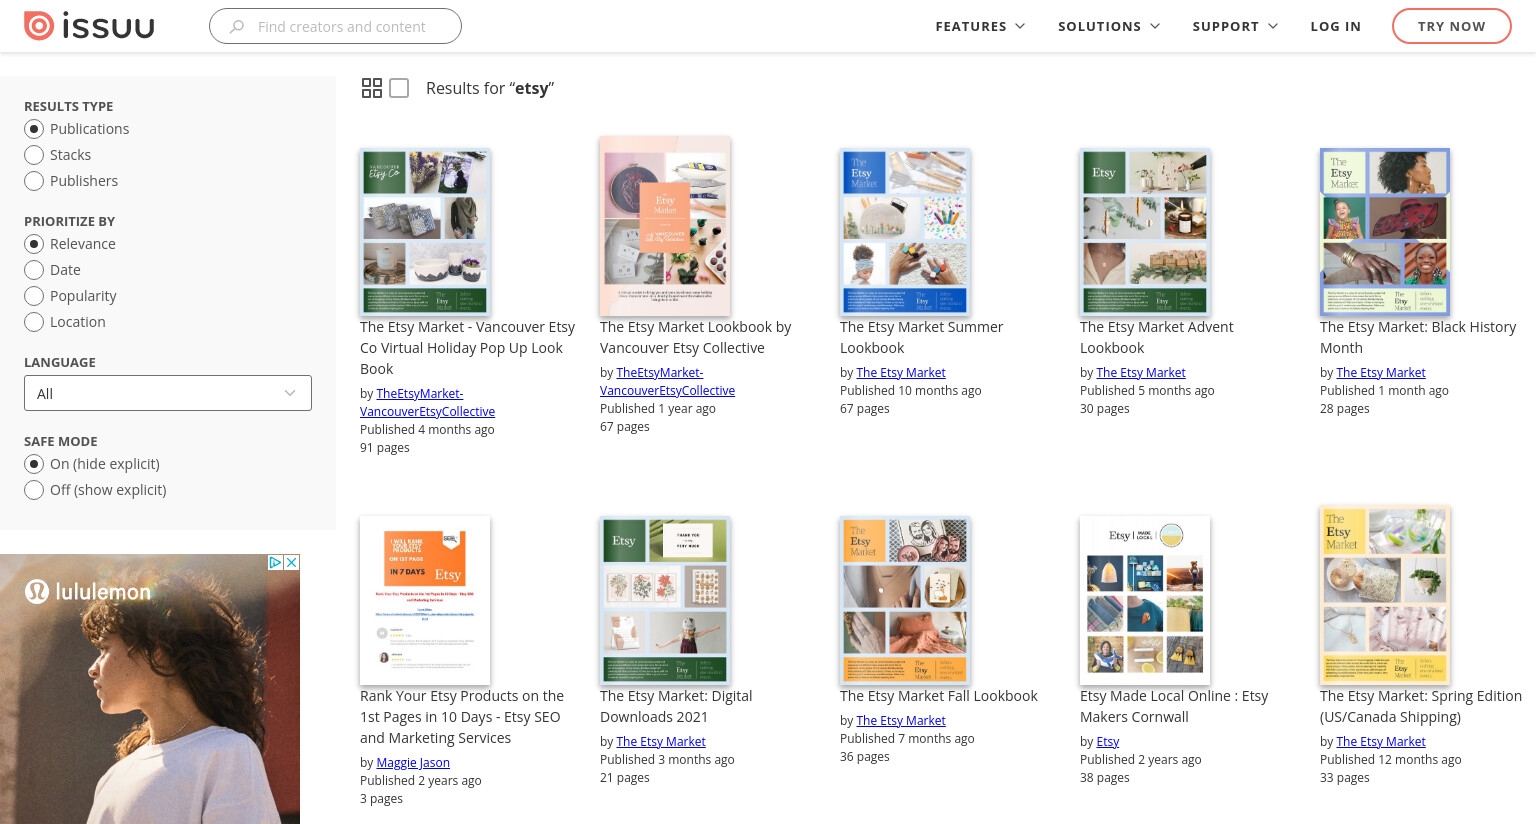
Task: Close the lululemon ad
Action: click(292, 562)
